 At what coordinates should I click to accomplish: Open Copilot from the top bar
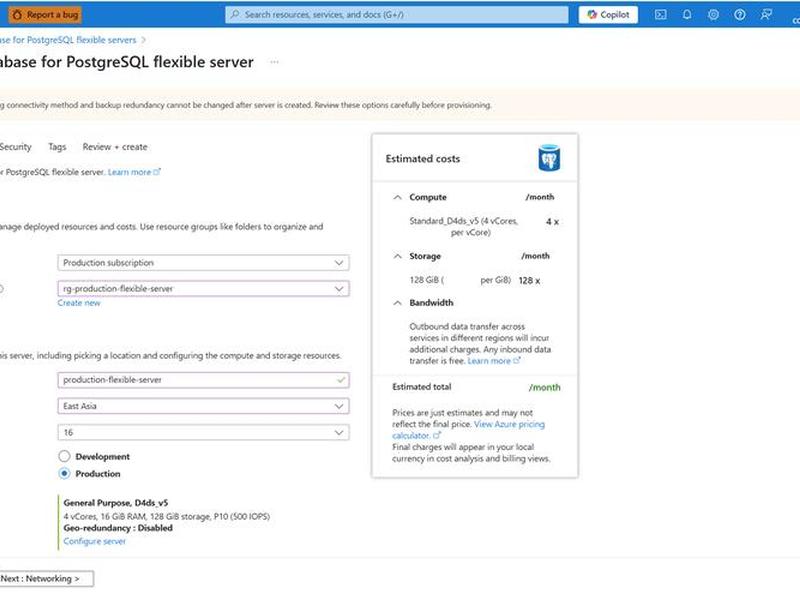point(608,15)
